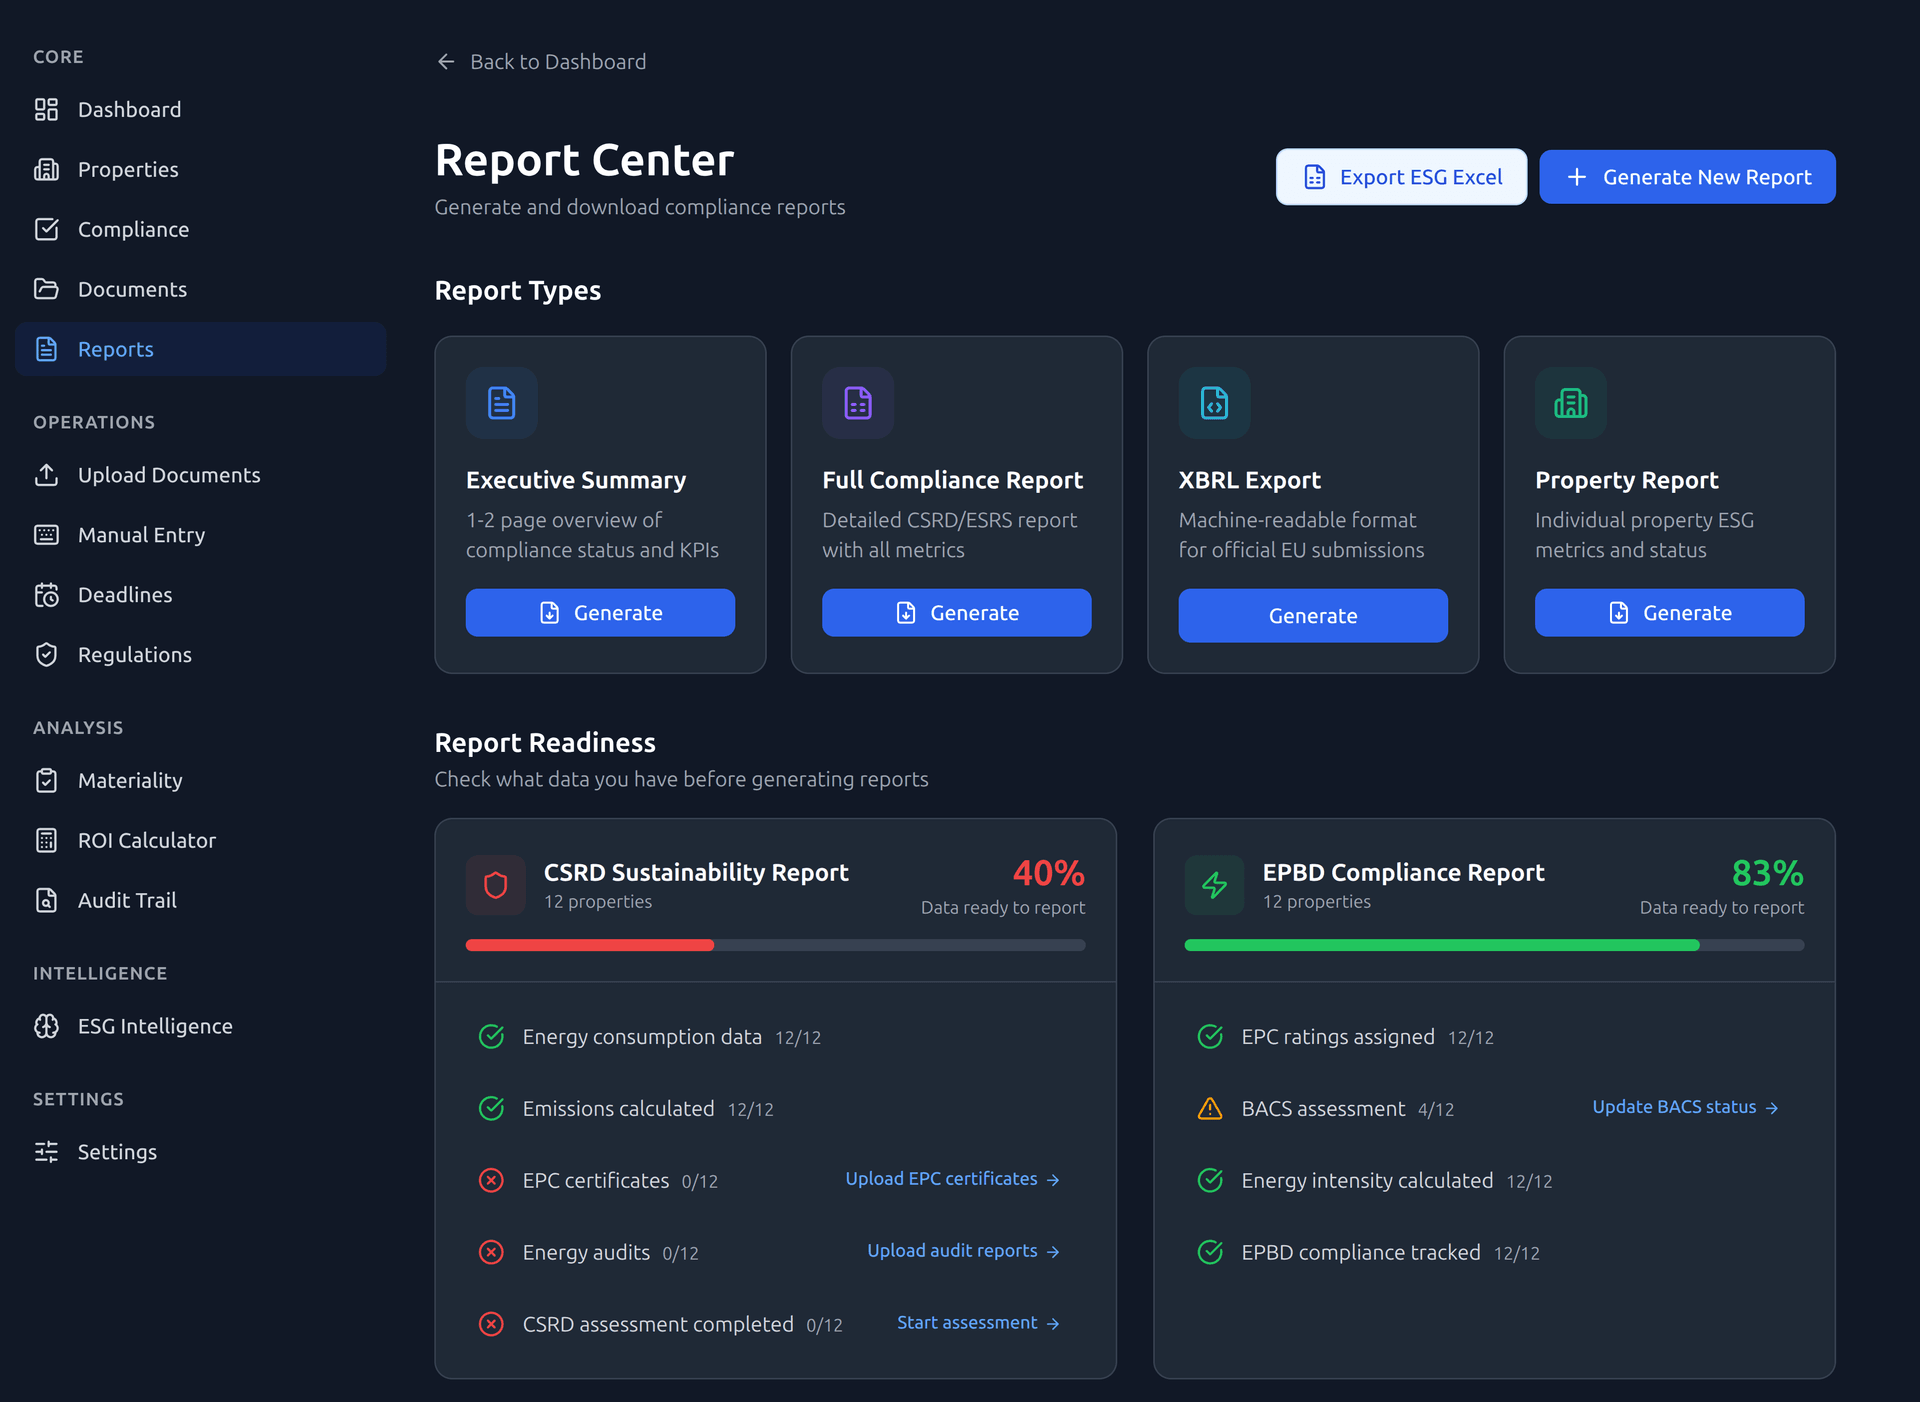Click the Deadlines calendar-clock icon
1920x1402 pixels.
pyautogui.click(x=46, y=595)
